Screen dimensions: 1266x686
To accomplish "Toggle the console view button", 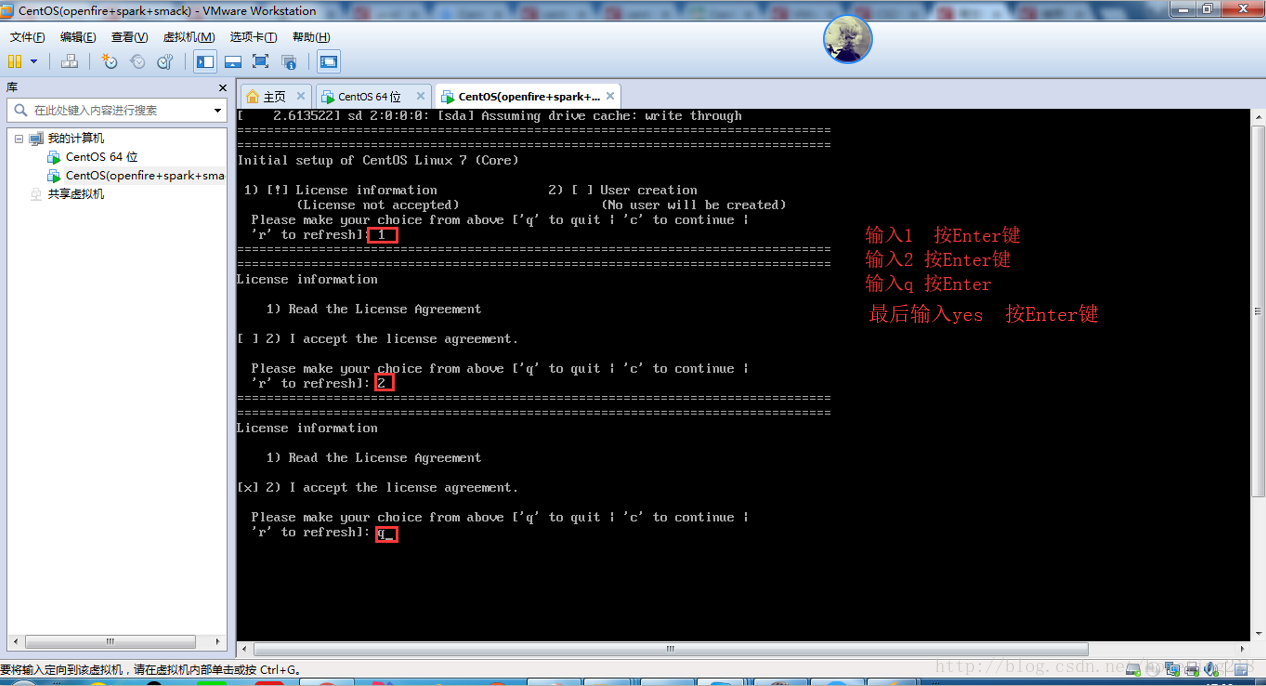I will tap(328, 62).
